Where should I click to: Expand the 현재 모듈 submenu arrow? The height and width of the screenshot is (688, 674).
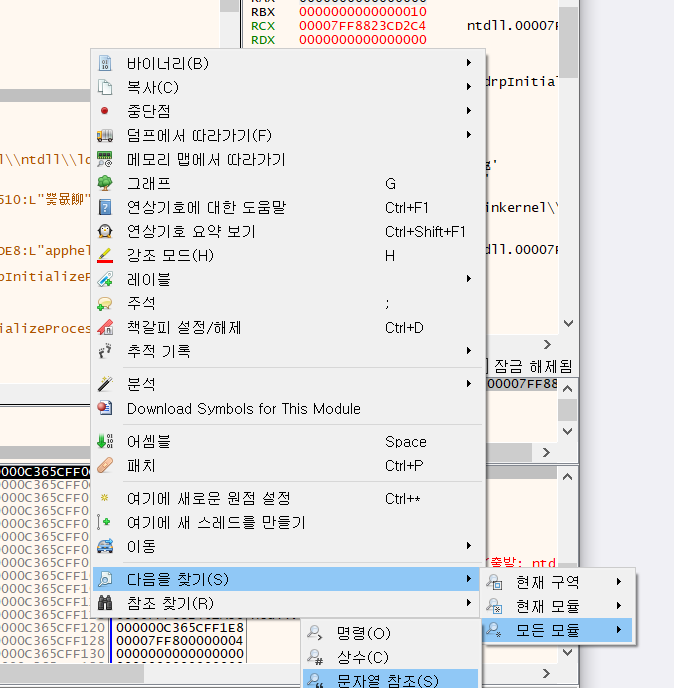[619, 606]
